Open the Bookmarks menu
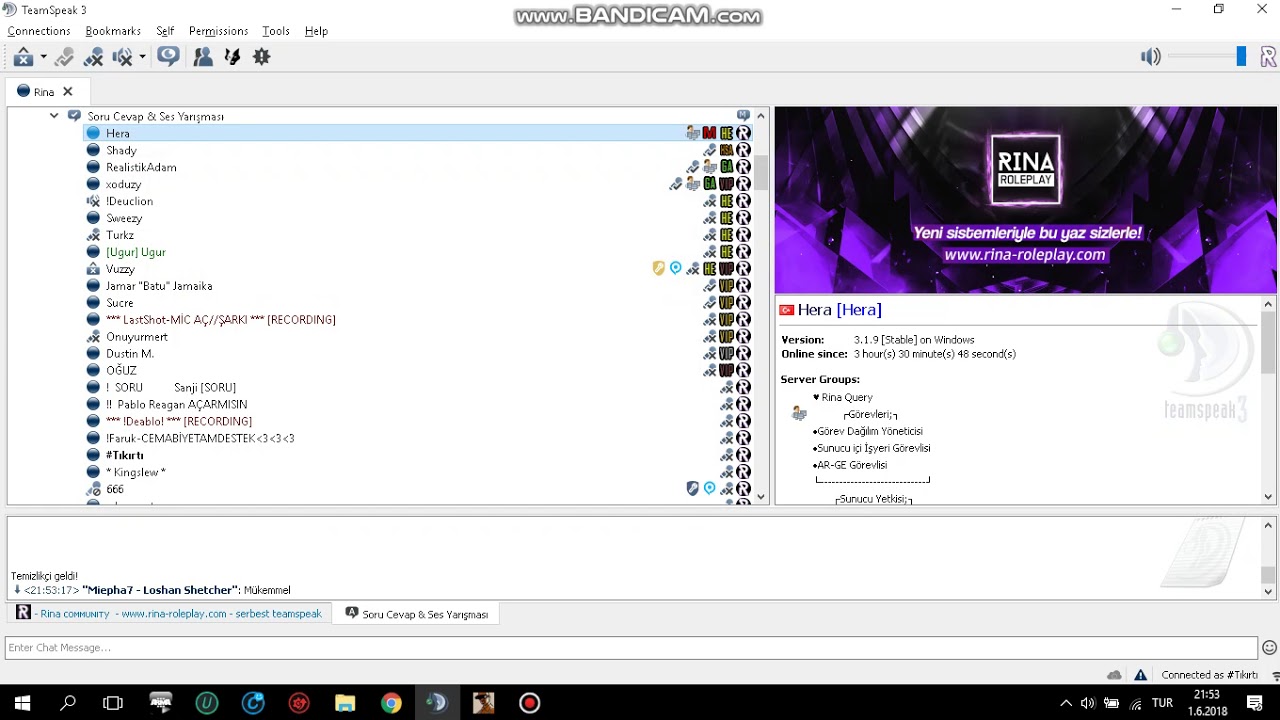1280x720 pixels. [x=113, y=31]
